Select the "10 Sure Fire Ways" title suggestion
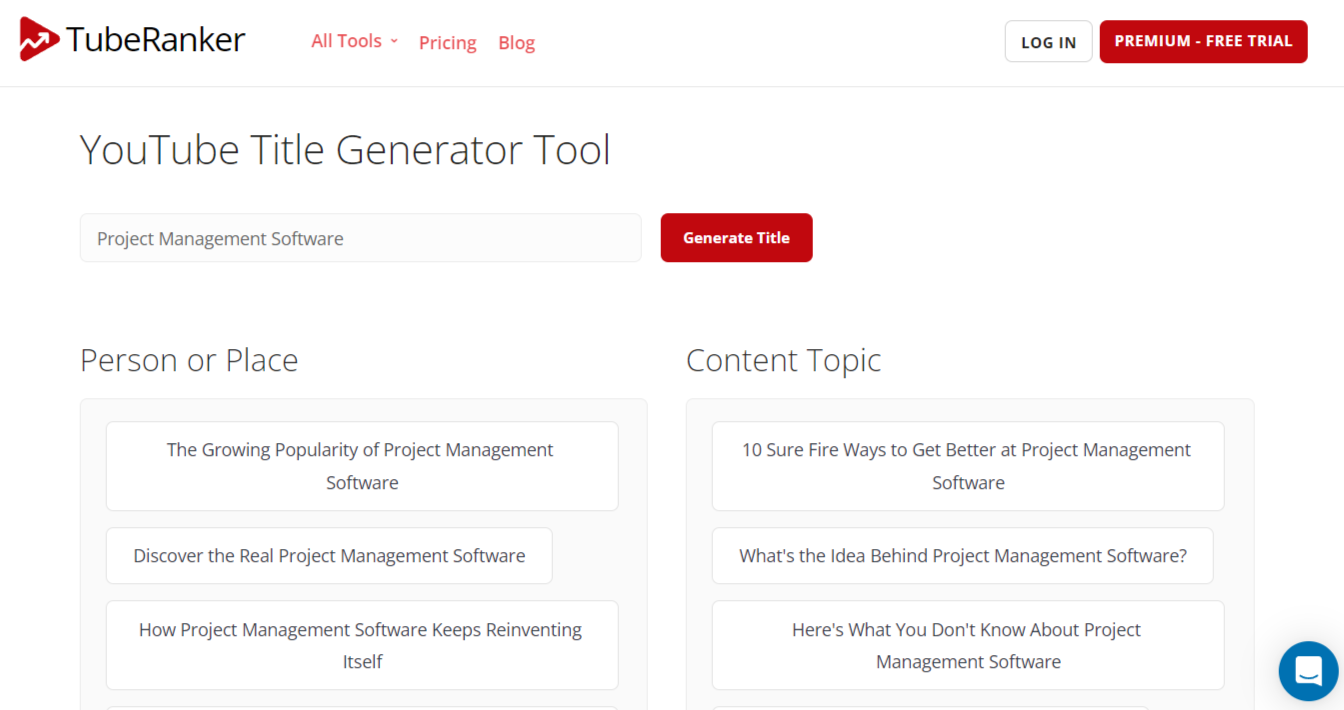The image size is (1344, 710). (967, 466)
